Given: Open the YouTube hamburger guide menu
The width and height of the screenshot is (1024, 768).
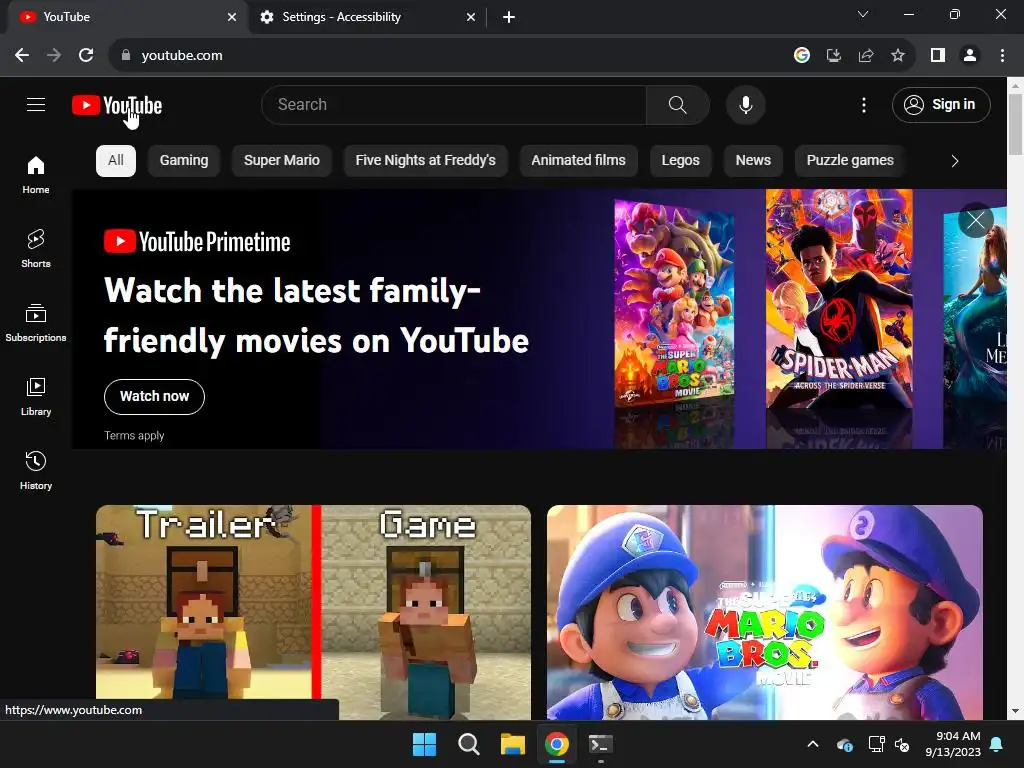Looking at the screenshot, I should point(36,104).
